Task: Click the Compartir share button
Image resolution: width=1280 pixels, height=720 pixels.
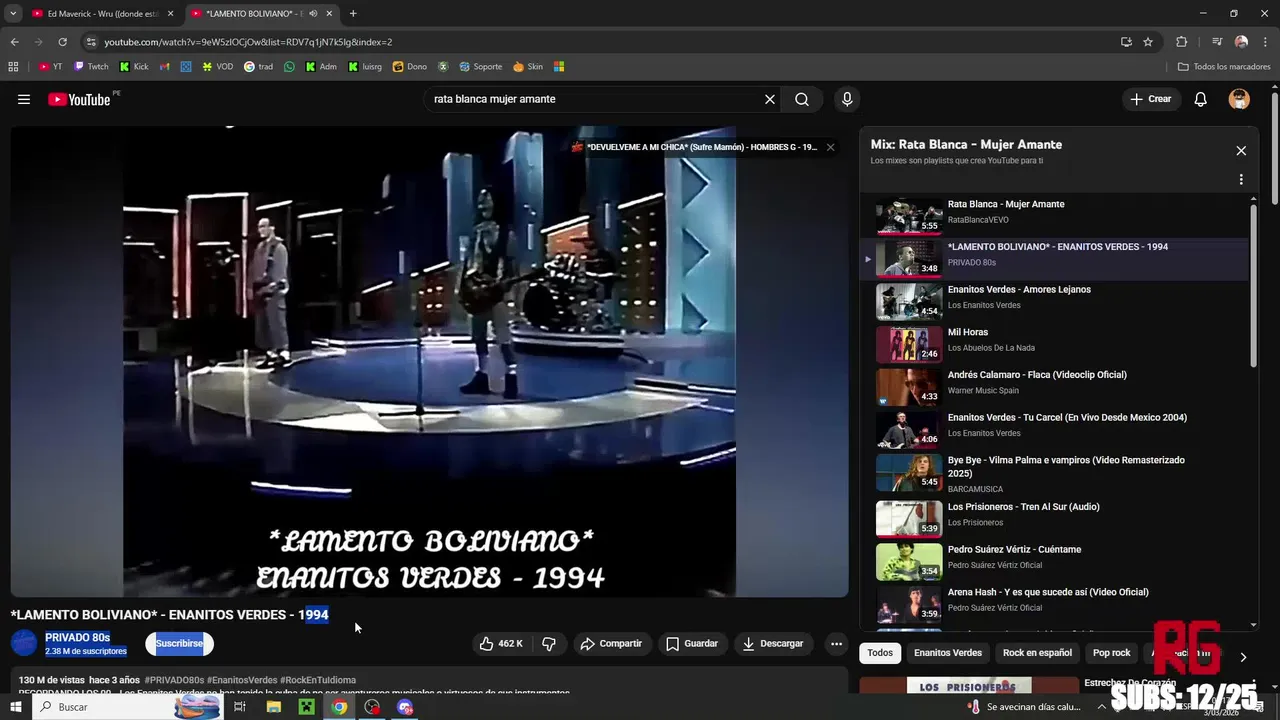Action: point(611,644)
